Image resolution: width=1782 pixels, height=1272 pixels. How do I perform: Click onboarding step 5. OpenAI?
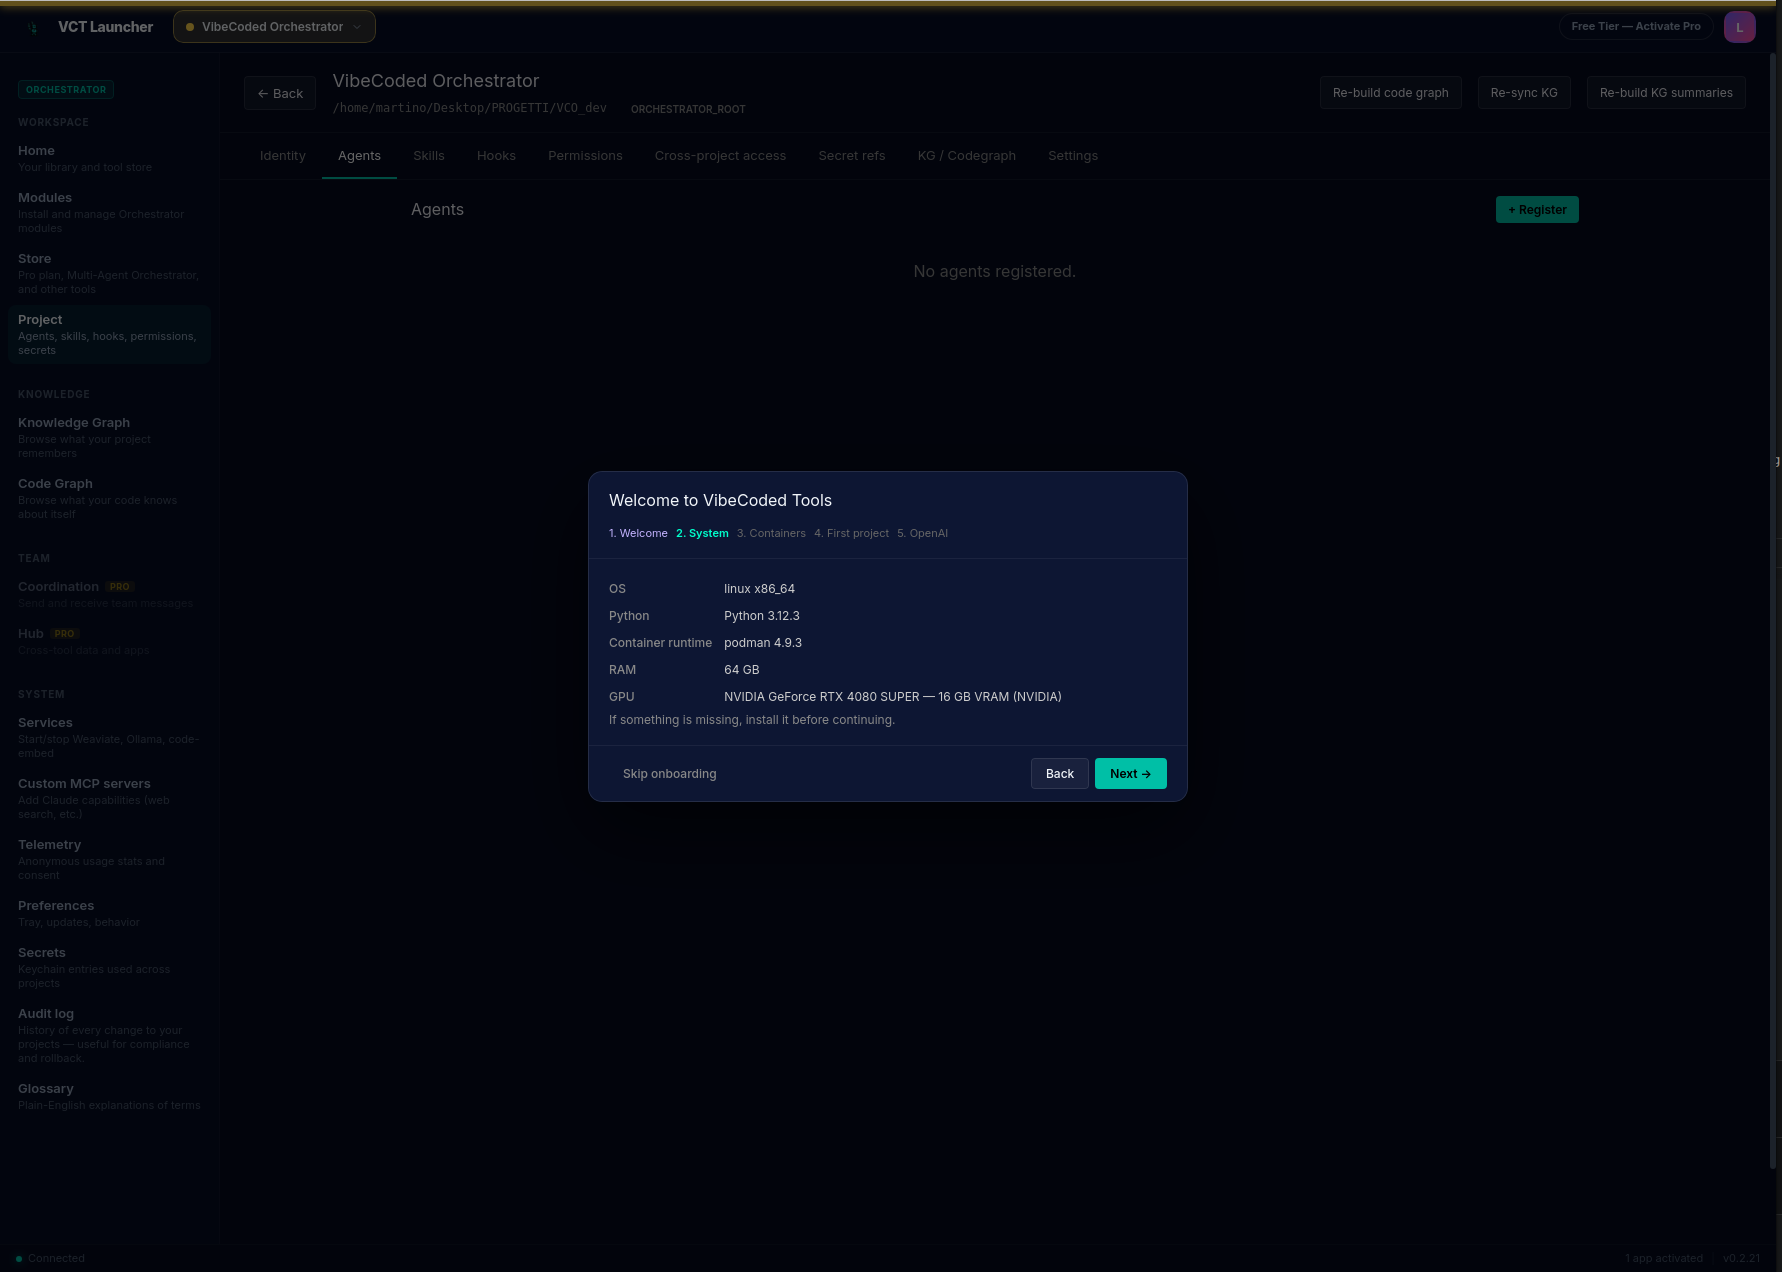point(922,533)
